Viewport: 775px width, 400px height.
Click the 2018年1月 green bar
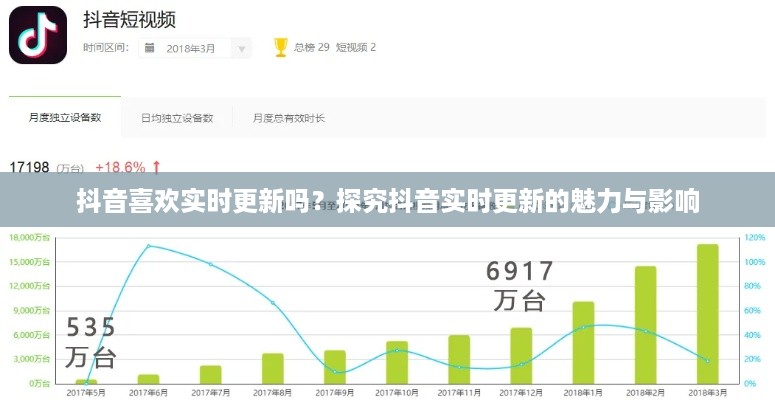point(583,343)
